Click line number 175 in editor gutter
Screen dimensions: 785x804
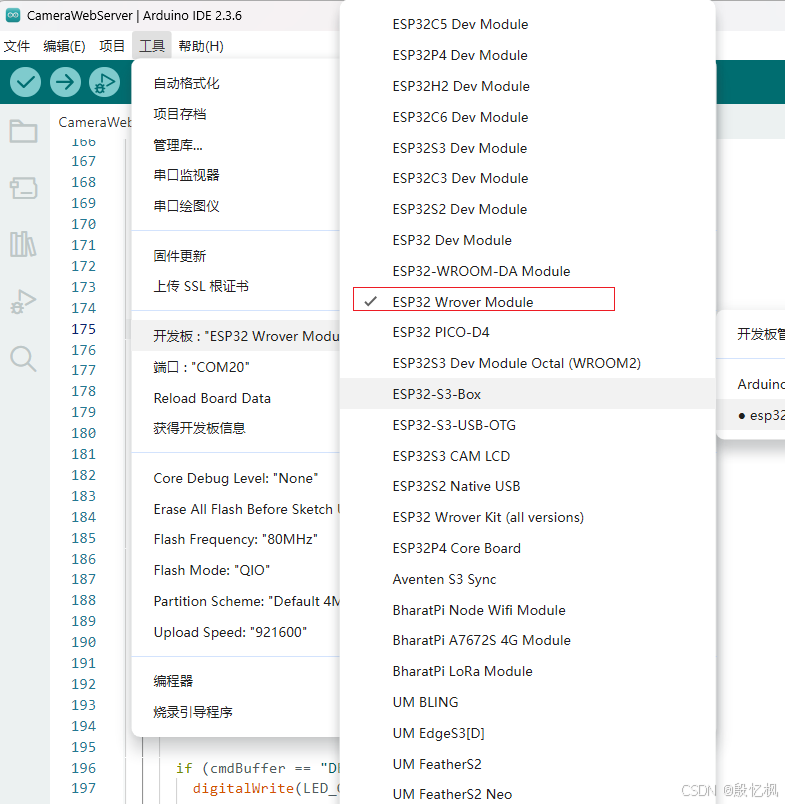point(83,329)
